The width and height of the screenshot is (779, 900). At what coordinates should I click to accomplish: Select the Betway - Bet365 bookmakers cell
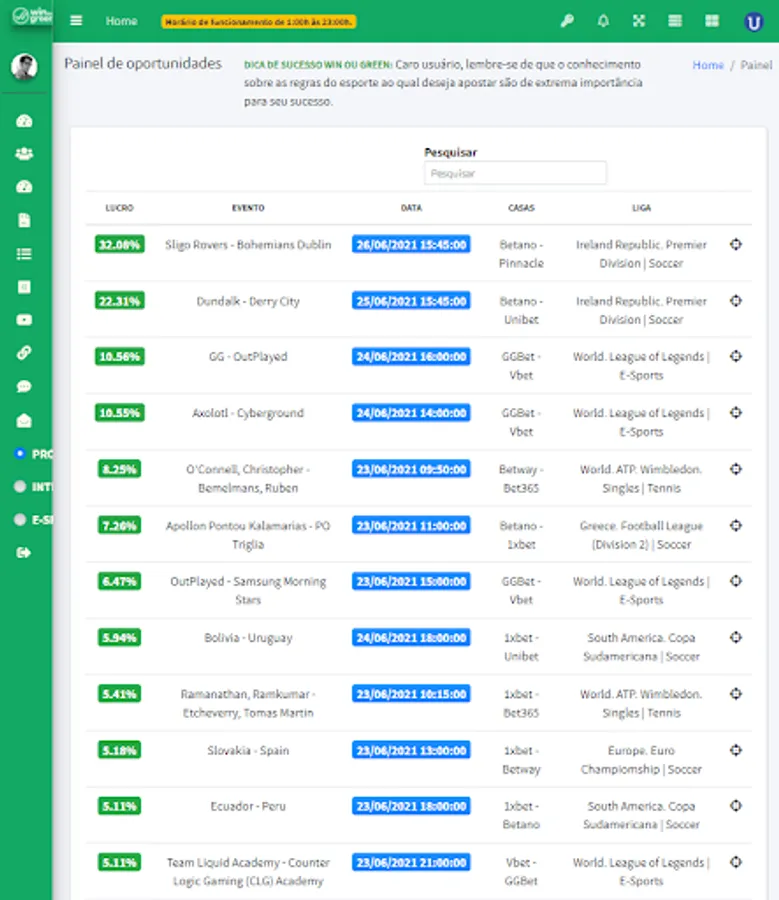click(521, 479)
